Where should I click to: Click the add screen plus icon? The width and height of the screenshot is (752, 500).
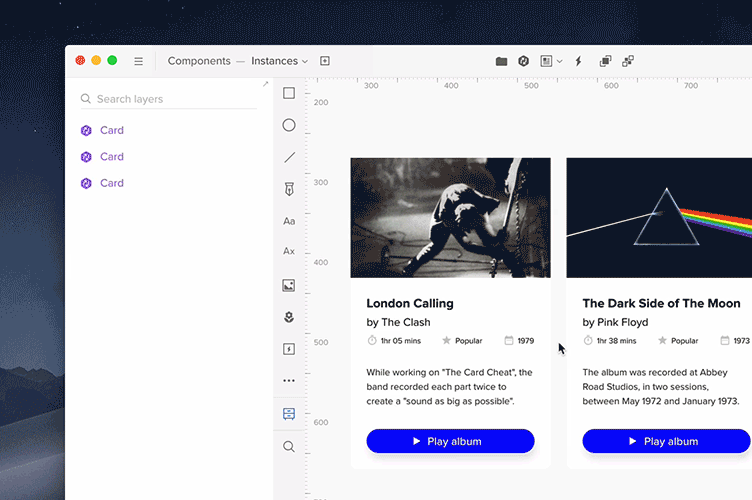[325, 61]
